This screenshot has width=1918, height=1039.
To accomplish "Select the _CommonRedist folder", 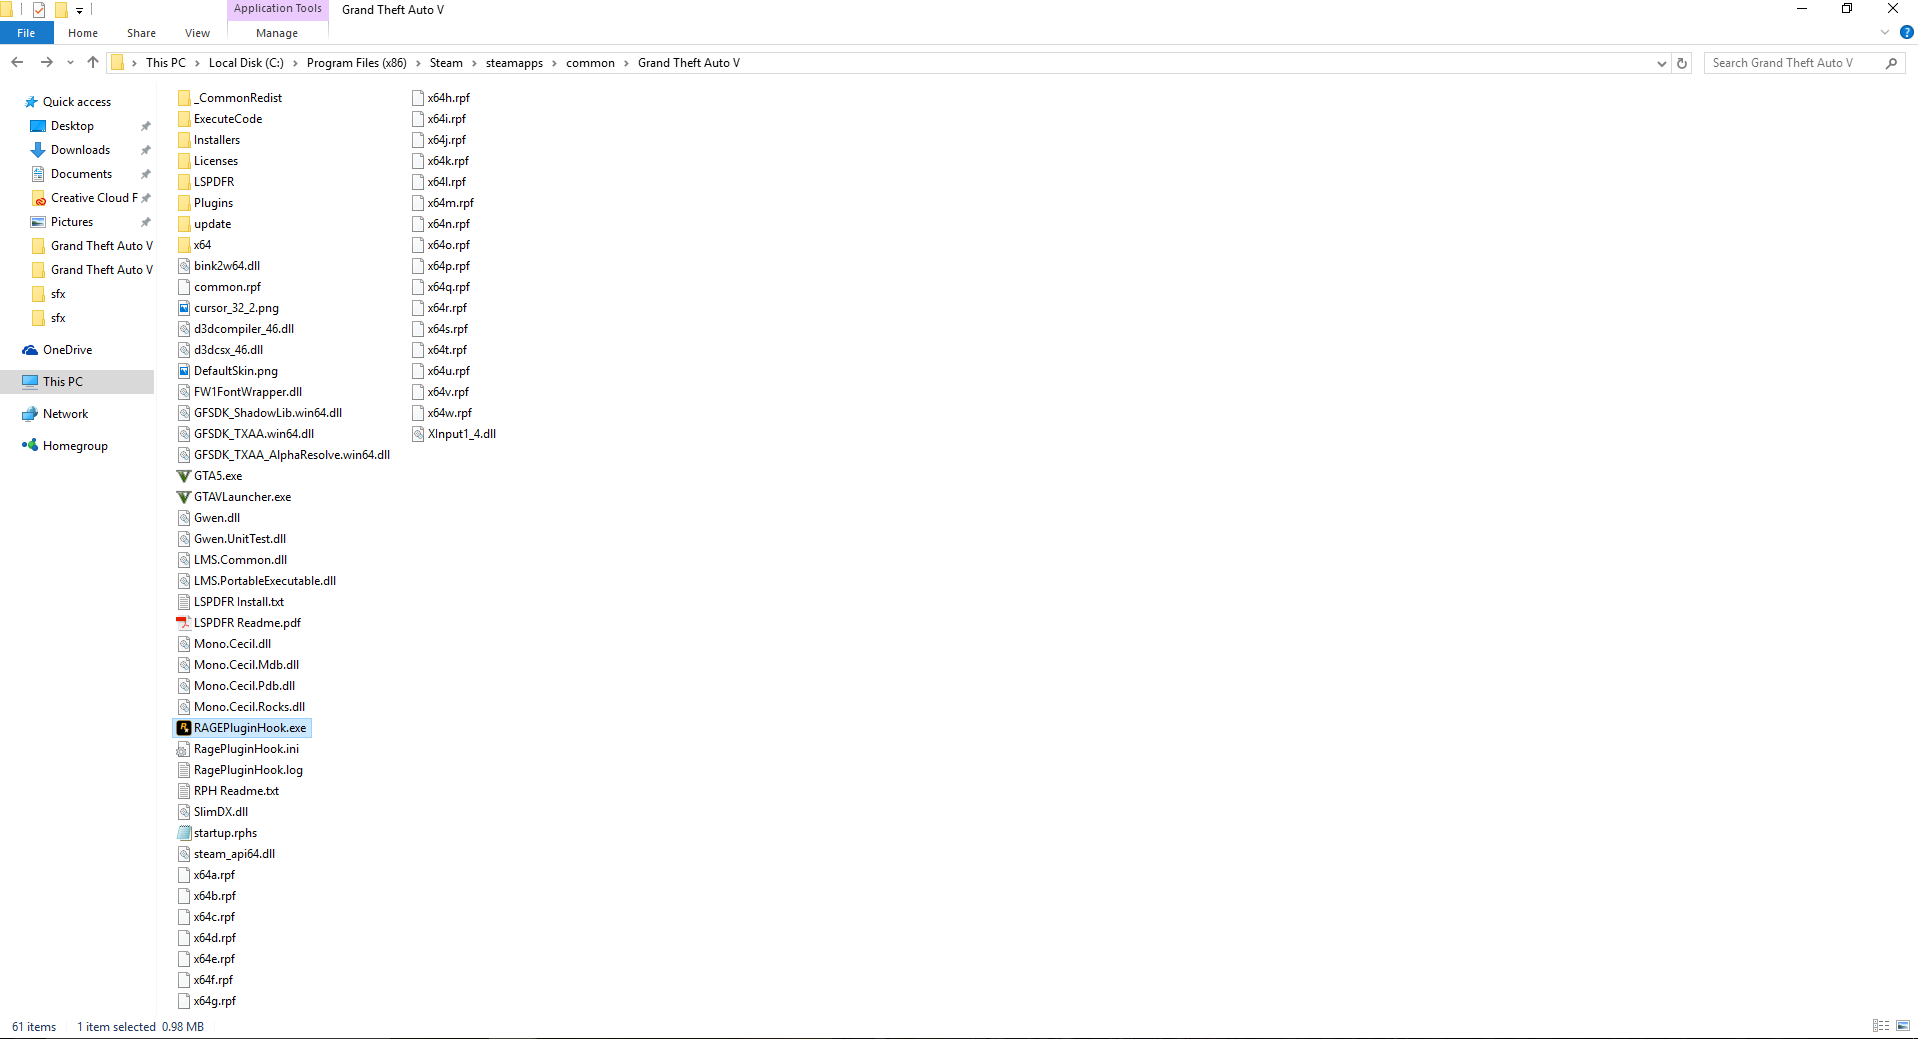I will pos(230,98).
